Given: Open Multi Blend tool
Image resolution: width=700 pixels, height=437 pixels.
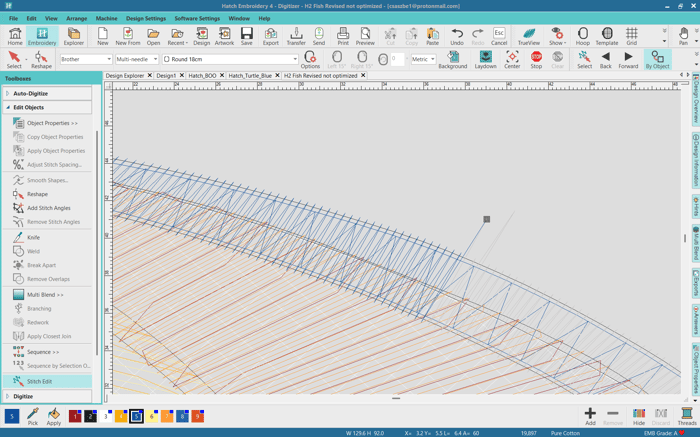Looking at the screenshot, I should pyautogui.click(x=47, y=295).
